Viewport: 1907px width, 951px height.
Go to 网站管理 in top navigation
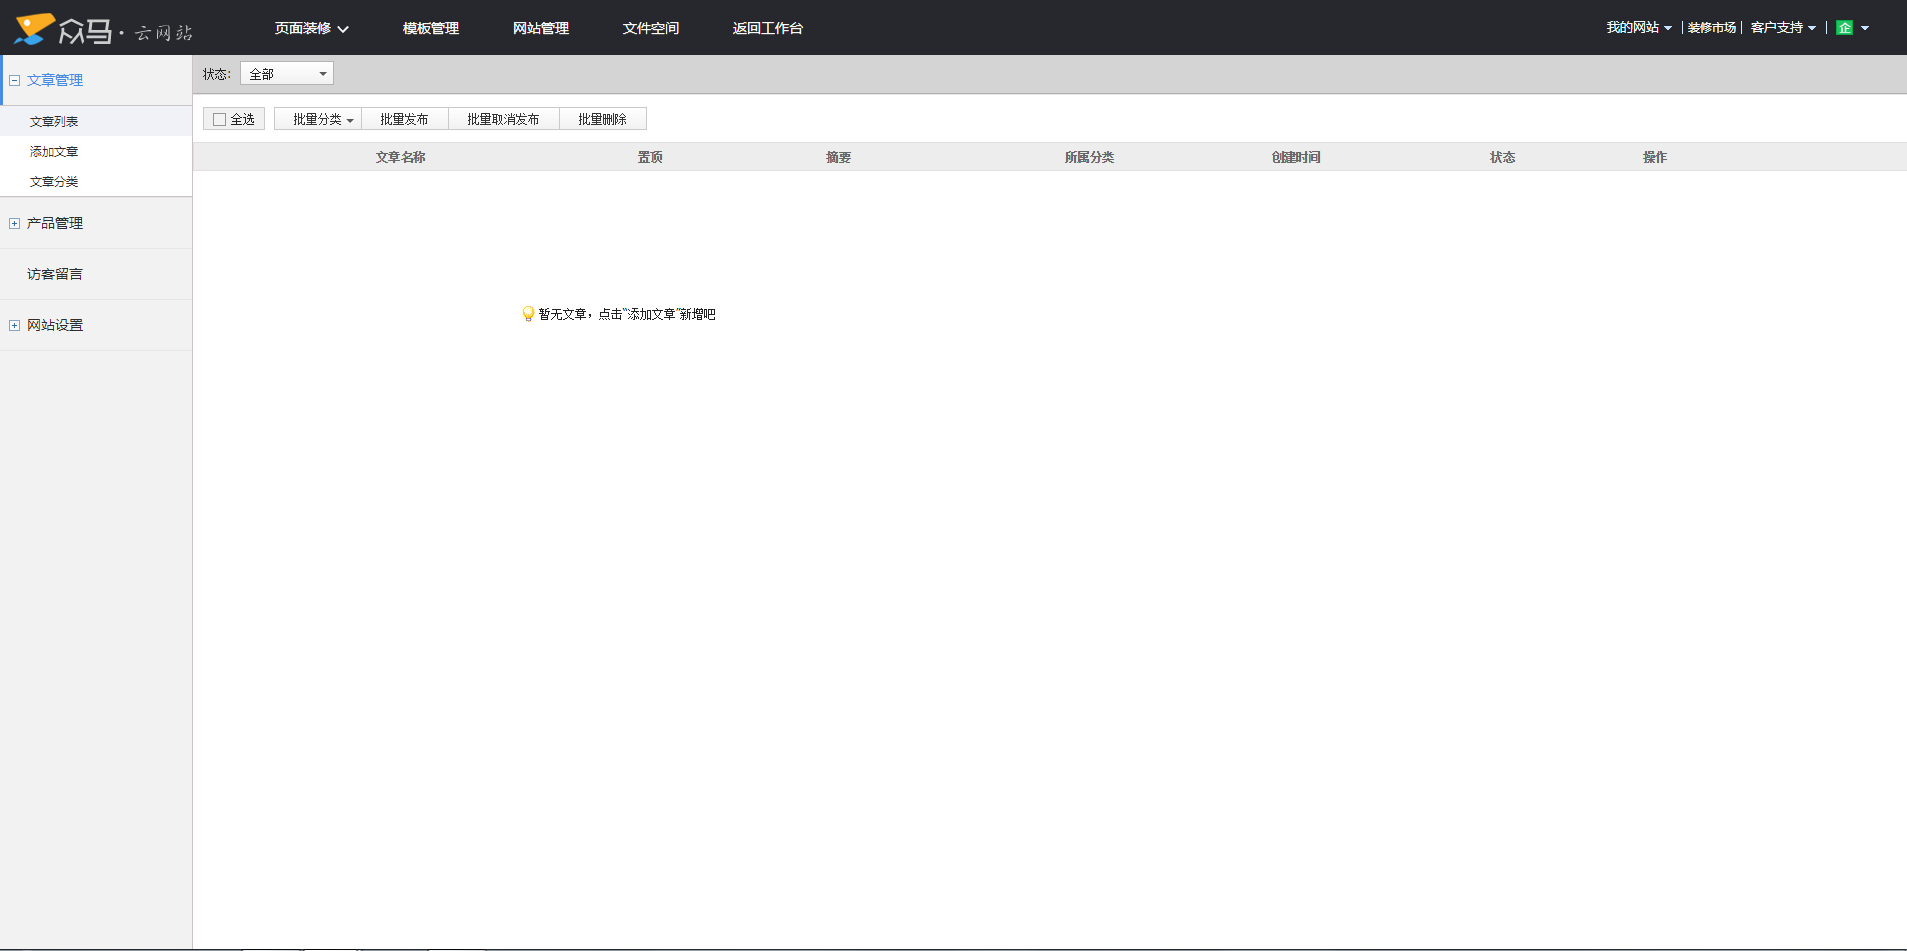pos(541,28)
